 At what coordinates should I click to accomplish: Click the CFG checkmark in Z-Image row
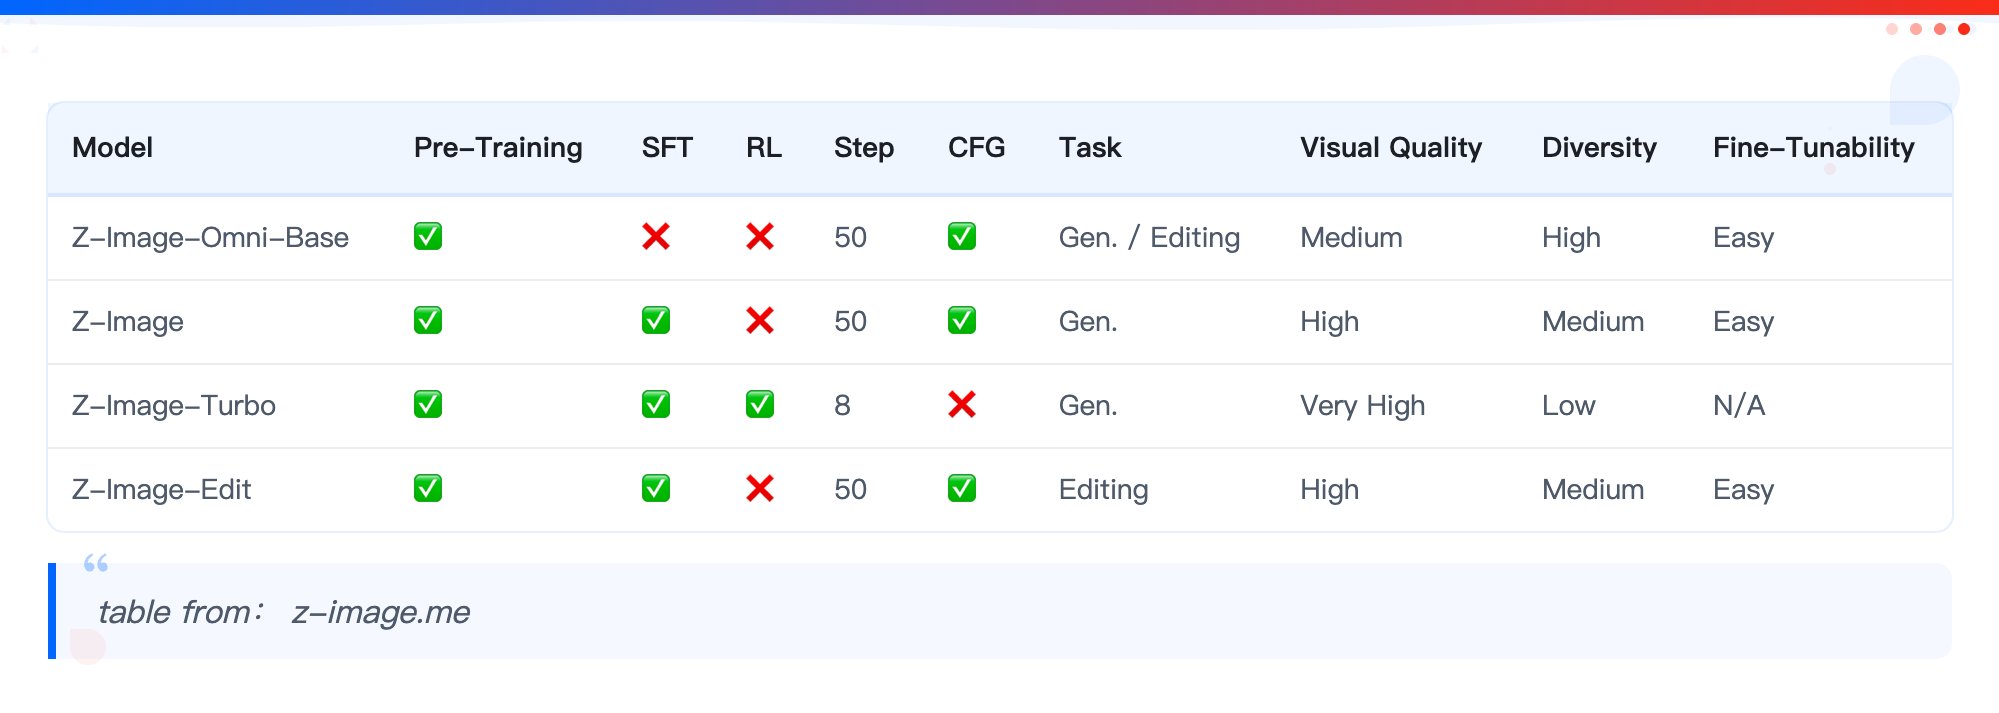[962, 321]
